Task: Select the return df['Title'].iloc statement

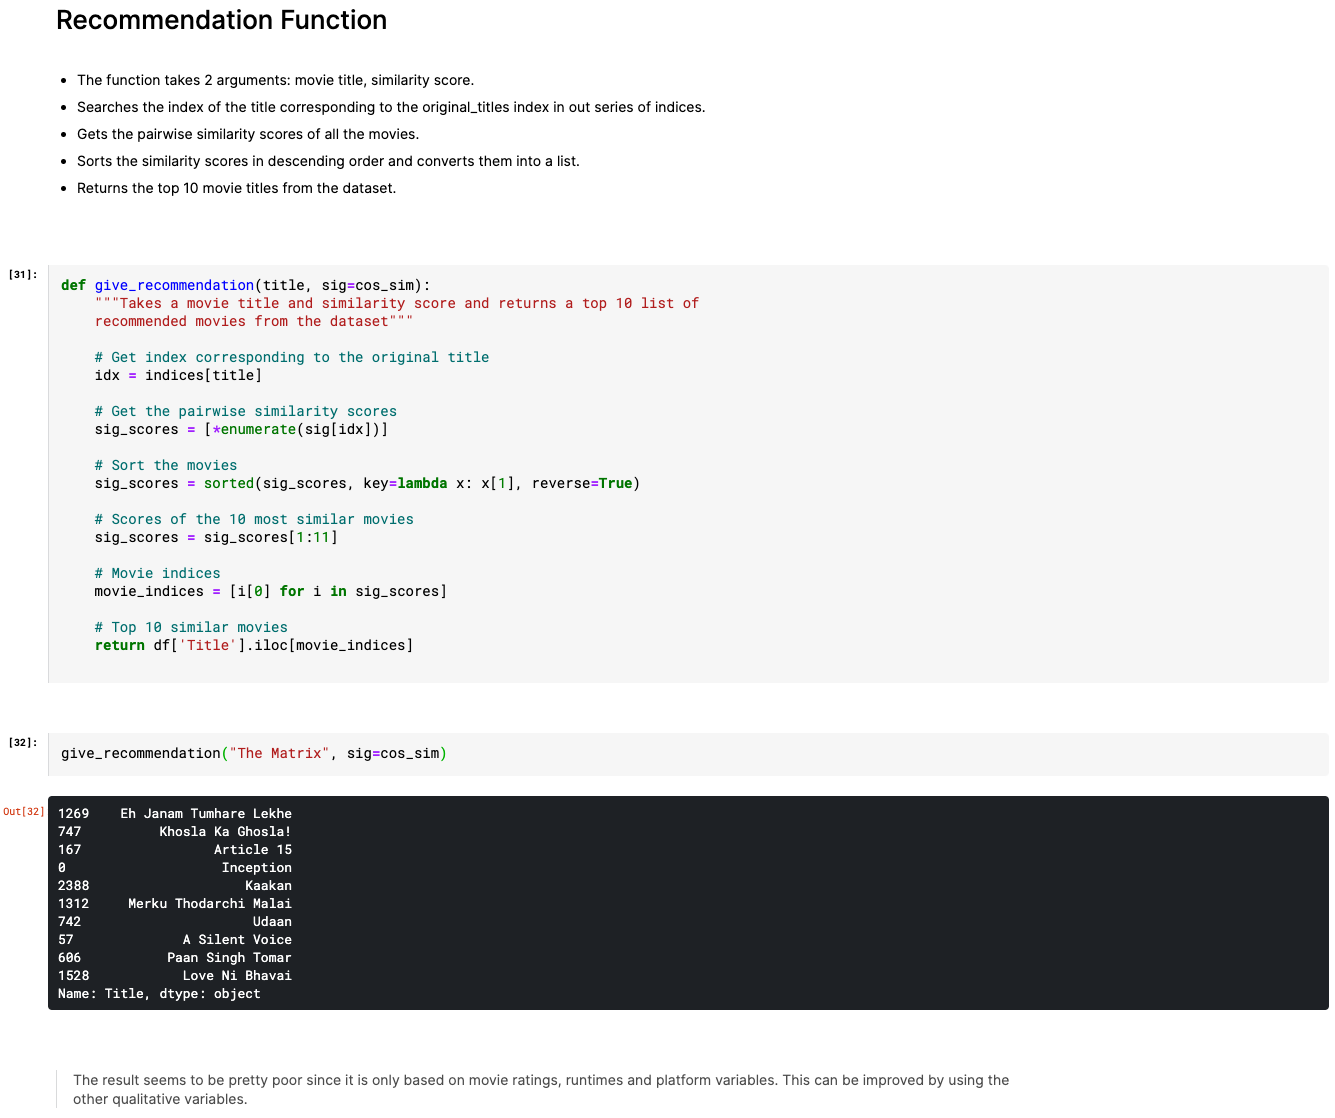Action: click(x=254, y=645)
